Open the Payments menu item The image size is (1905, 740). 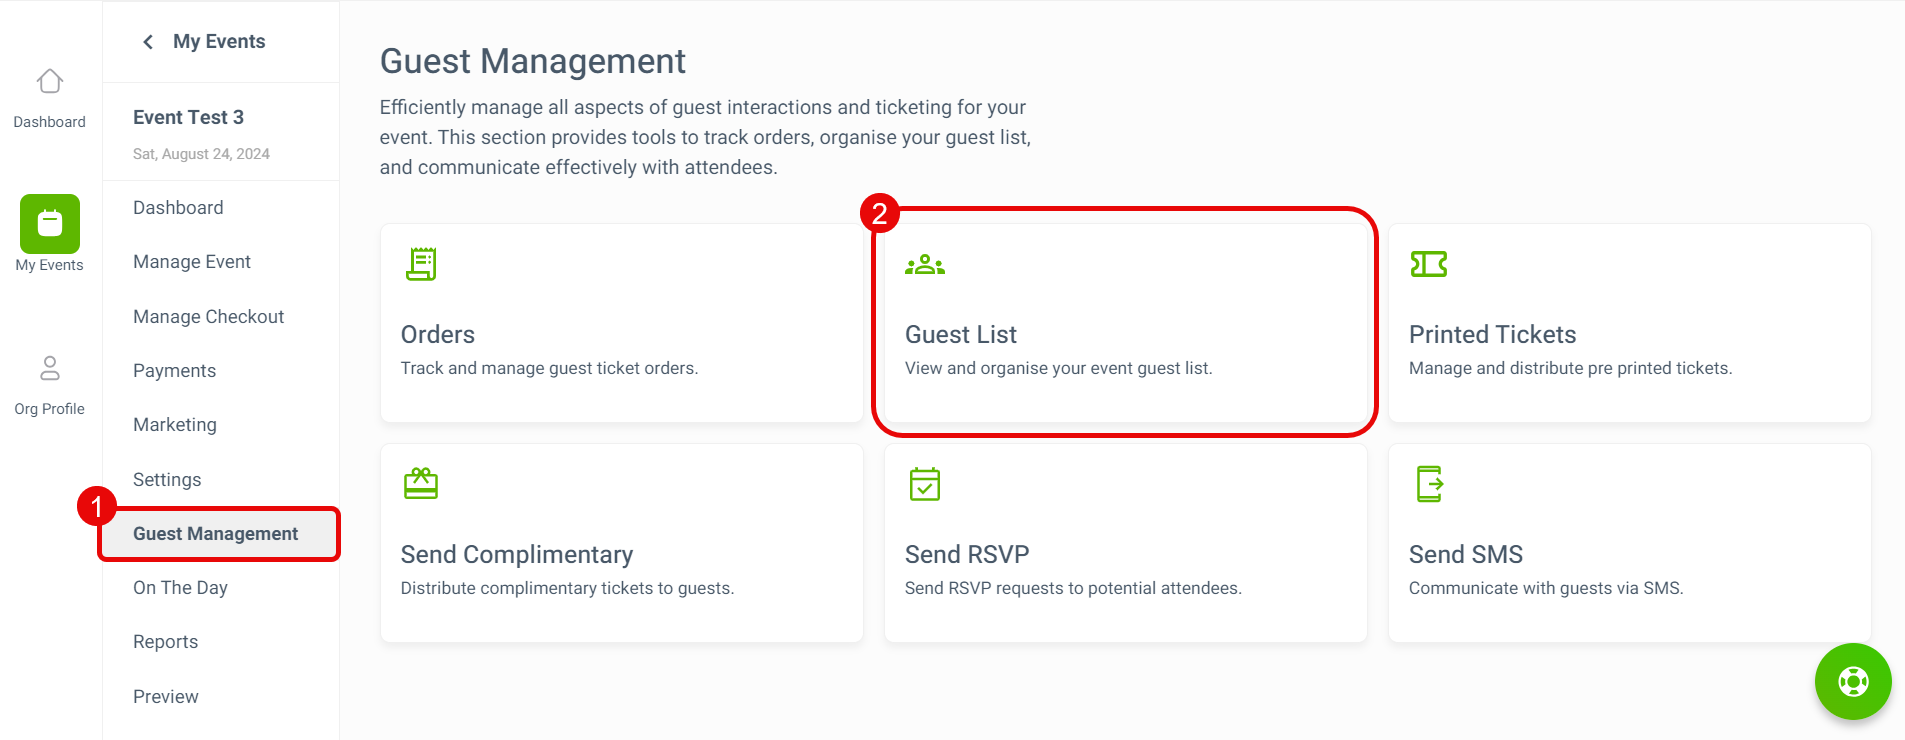coord(175,371)
